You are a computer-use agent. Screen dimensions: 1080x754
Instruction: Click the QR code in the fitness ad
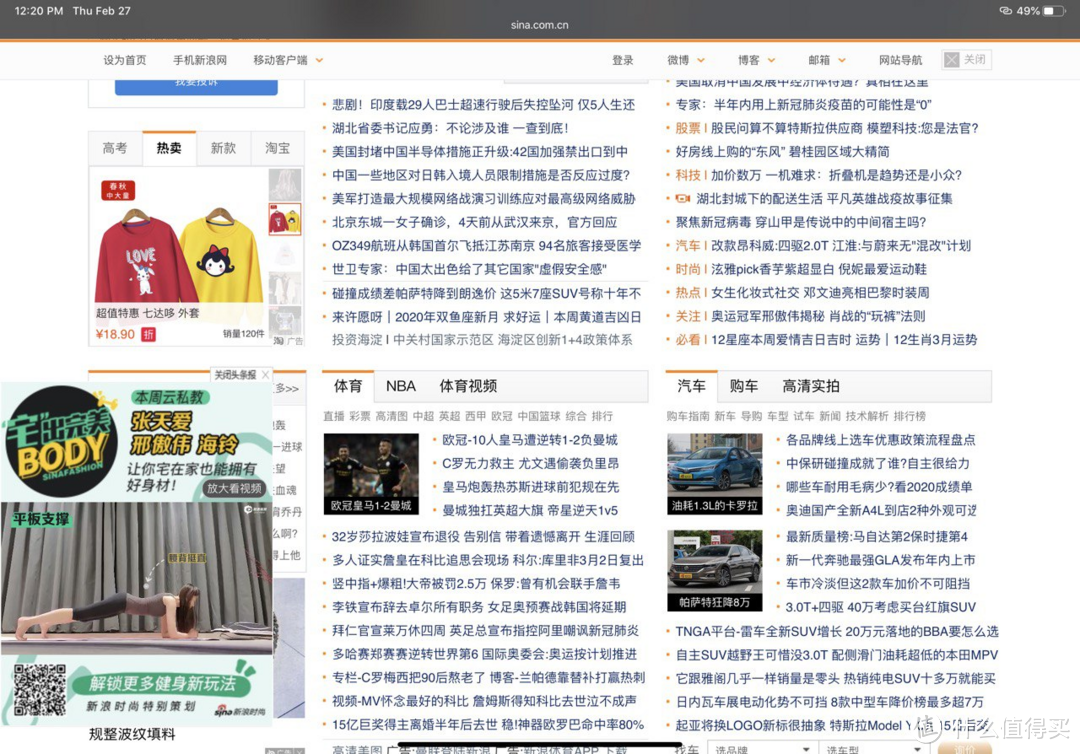click(39, 689)
